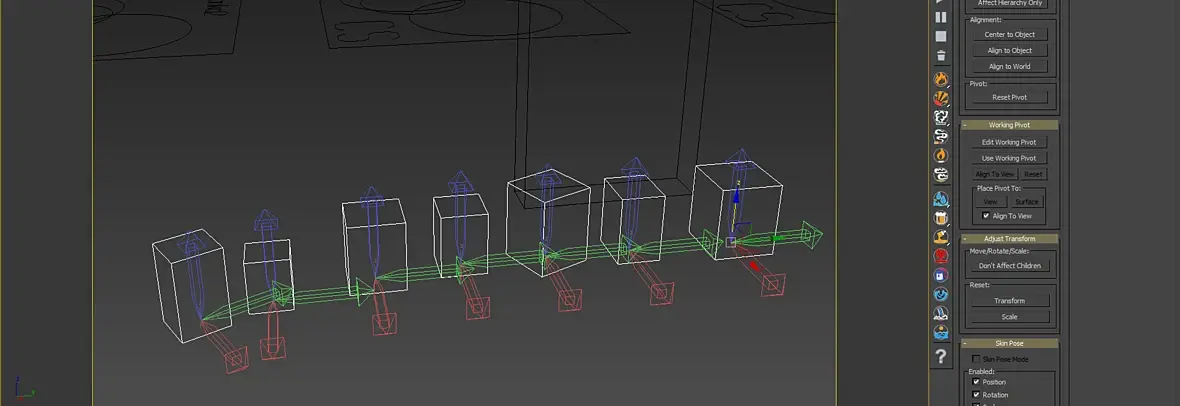Click the View button under Place Pivot To

point(990,202)
